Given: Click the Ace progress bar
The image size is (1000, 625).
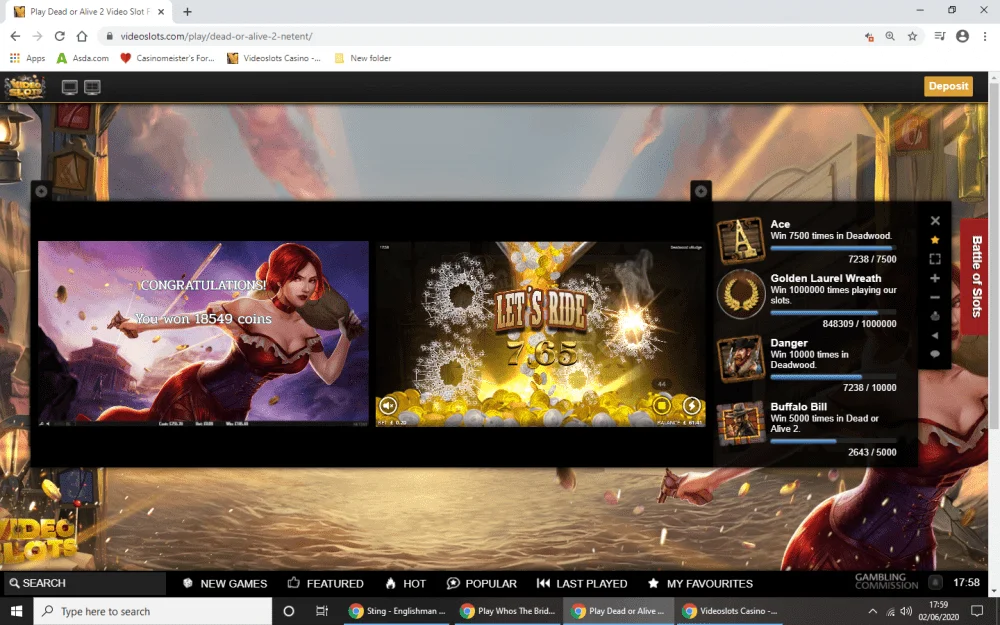Looking at the screenshot, I should [833, 248].
